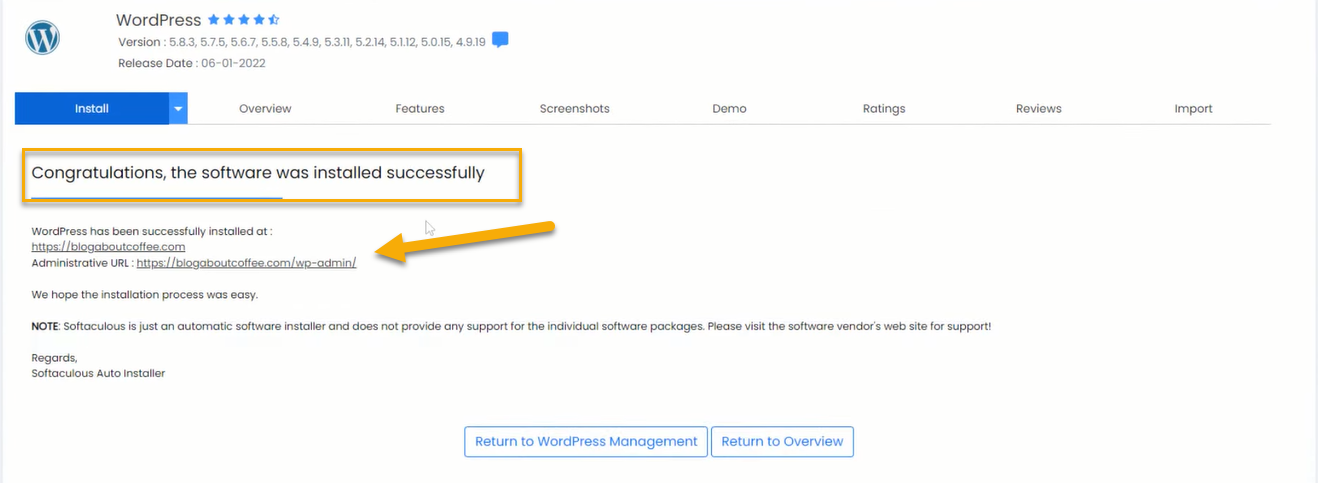This screenshot has width=1318, height=483.
Task: Click the NOTE Softaculous disclaimer text
Action: (x=511, y=327)
